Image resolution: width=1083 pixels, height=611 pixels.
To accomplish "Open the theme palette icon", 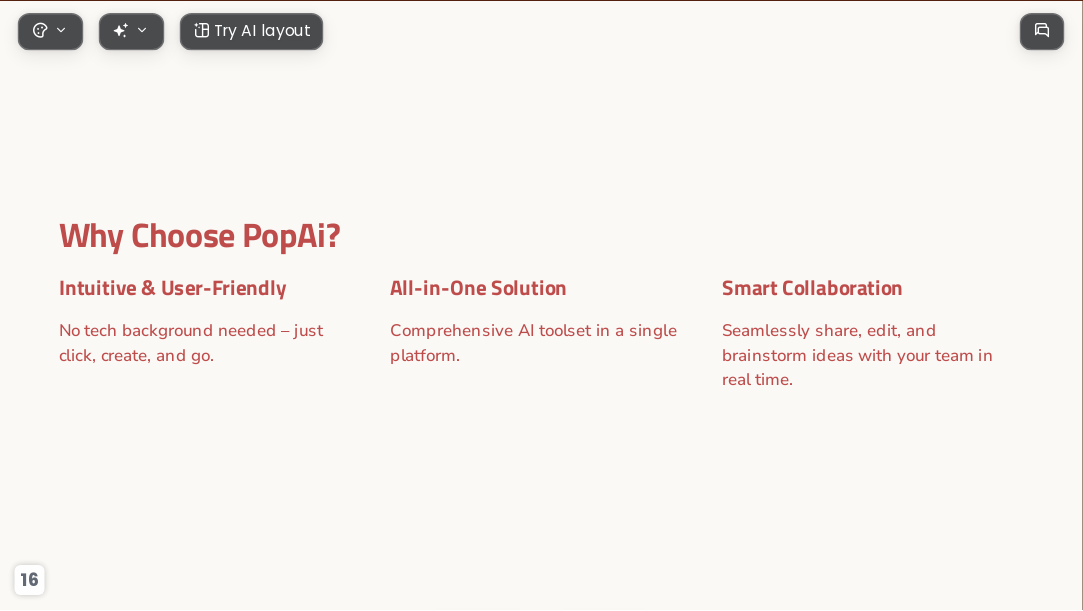I will (41, 30).
